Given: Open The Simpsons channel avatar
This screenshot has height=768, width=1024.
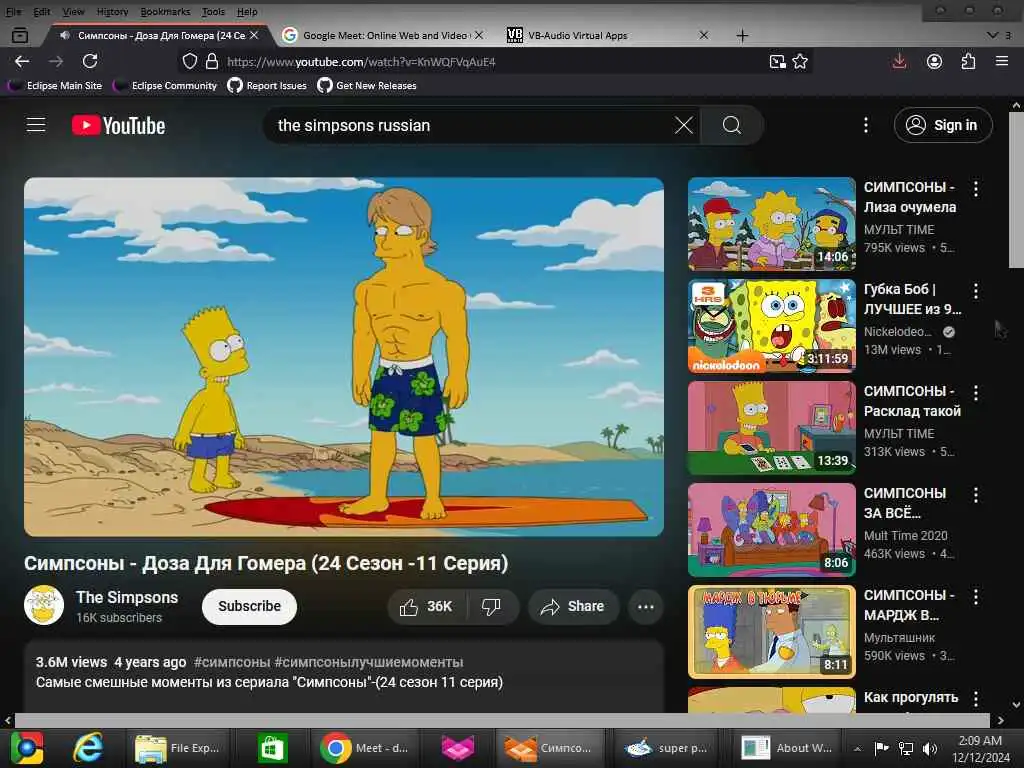Looking at the screenshot, I should click(44, 605).
